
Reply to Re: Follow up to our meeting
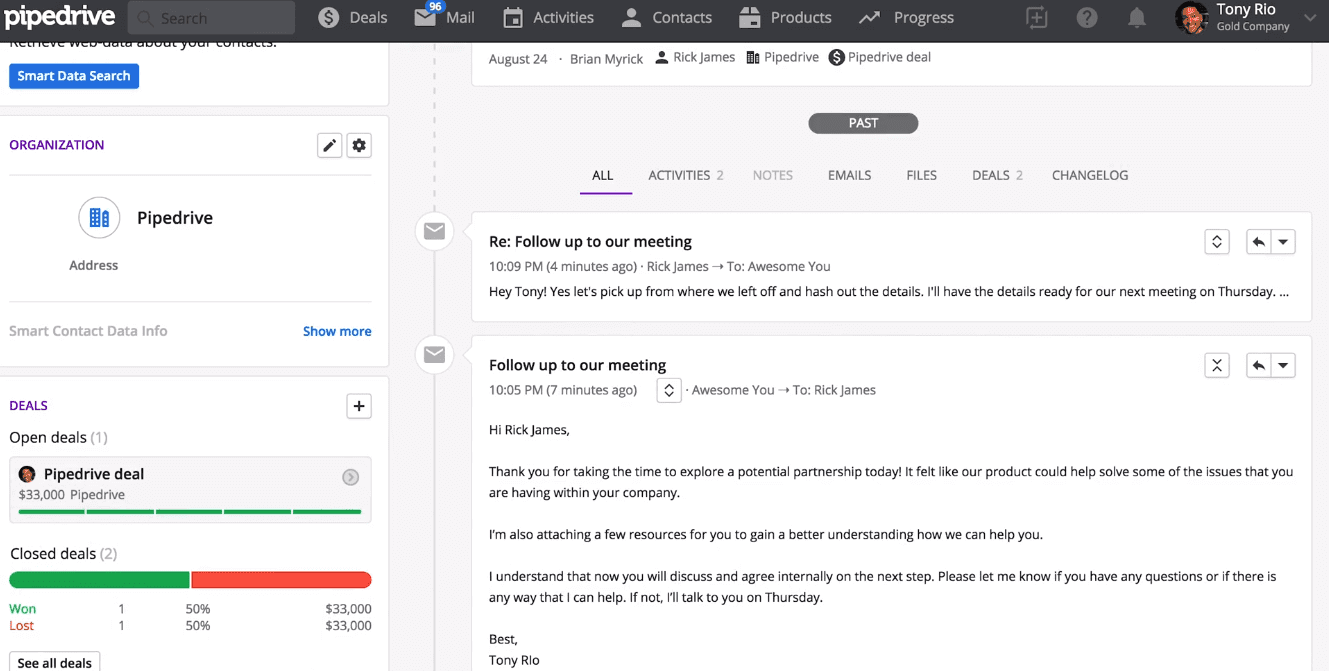pyautogui.click(x=1258, y=241)
